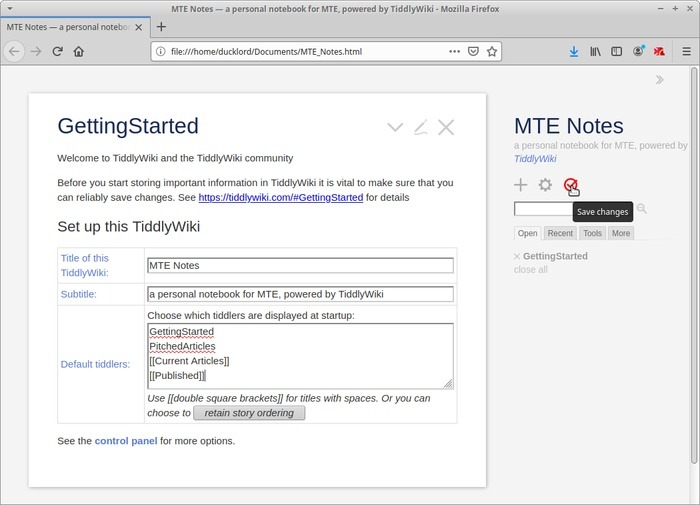This screenshot has height=505, width=700.
Task: Close the GettingStarted tiddler with X icon
Action: pyautogui.click(x=446, y=127)
